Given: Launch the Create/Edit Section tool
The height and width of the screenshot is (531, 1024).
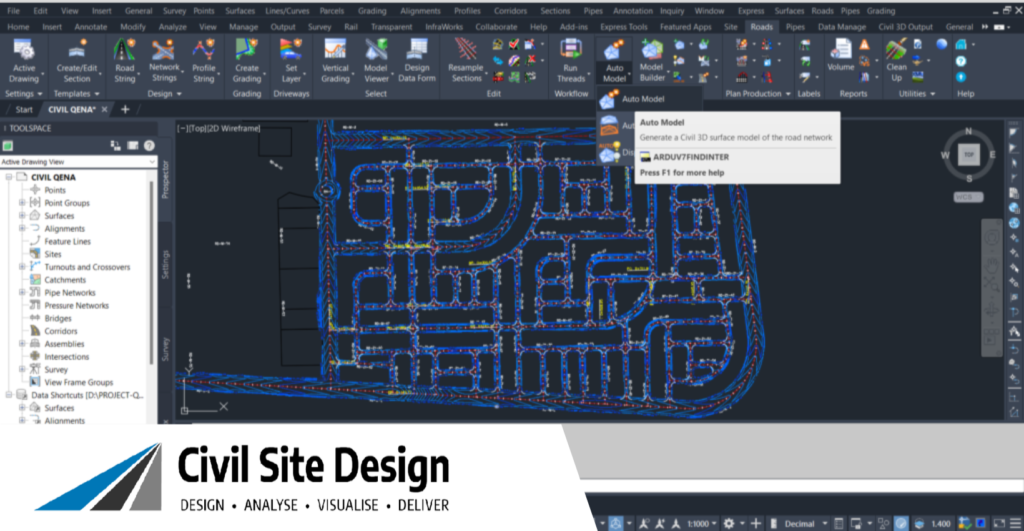Looking at the screenshot, I should 76,61.
